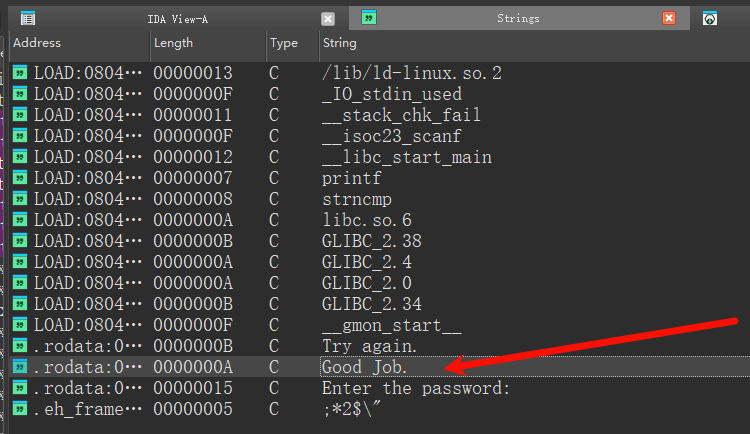
Task: Sort by the Address column header
Action: click(x=37, y=43)
